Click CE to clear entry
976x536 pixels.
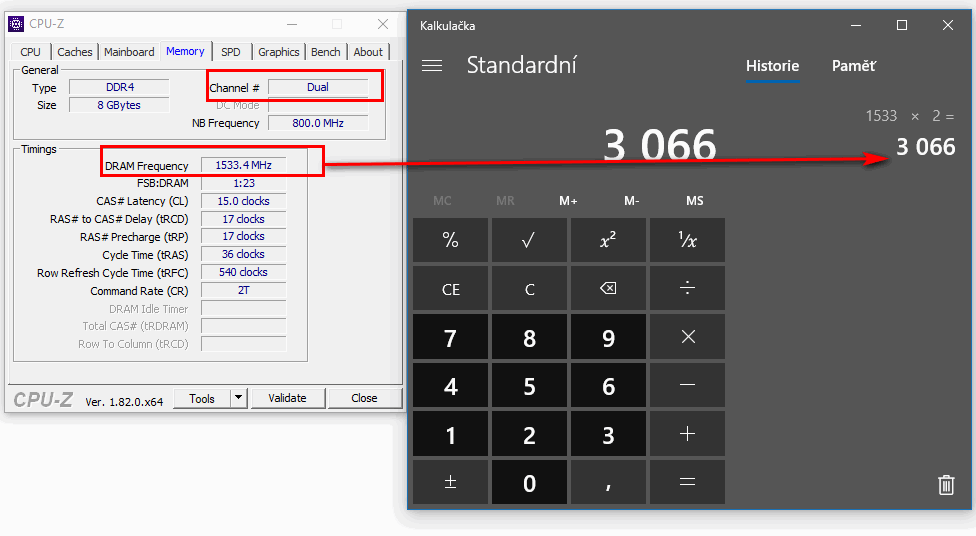click(x=451, y=288)
